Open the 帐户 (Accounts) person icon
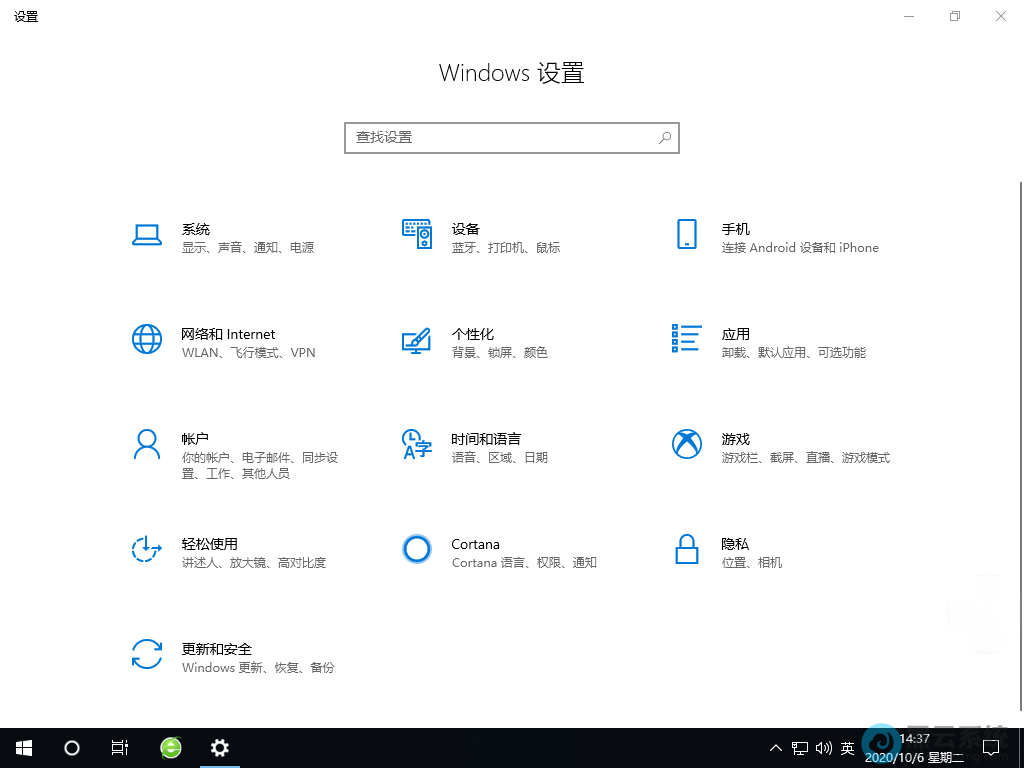1024x768 pixels. (147, 444)
